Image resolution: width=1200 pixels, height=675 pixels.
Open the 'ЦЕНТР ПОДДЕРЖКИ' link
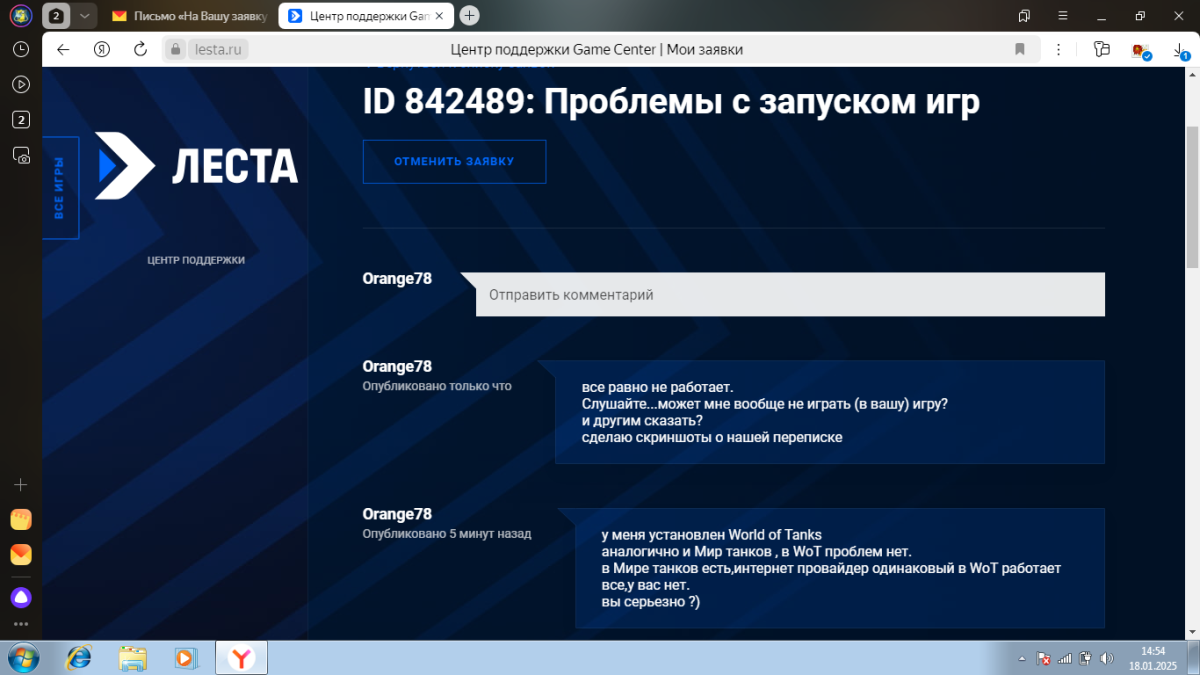coord(196,260)
